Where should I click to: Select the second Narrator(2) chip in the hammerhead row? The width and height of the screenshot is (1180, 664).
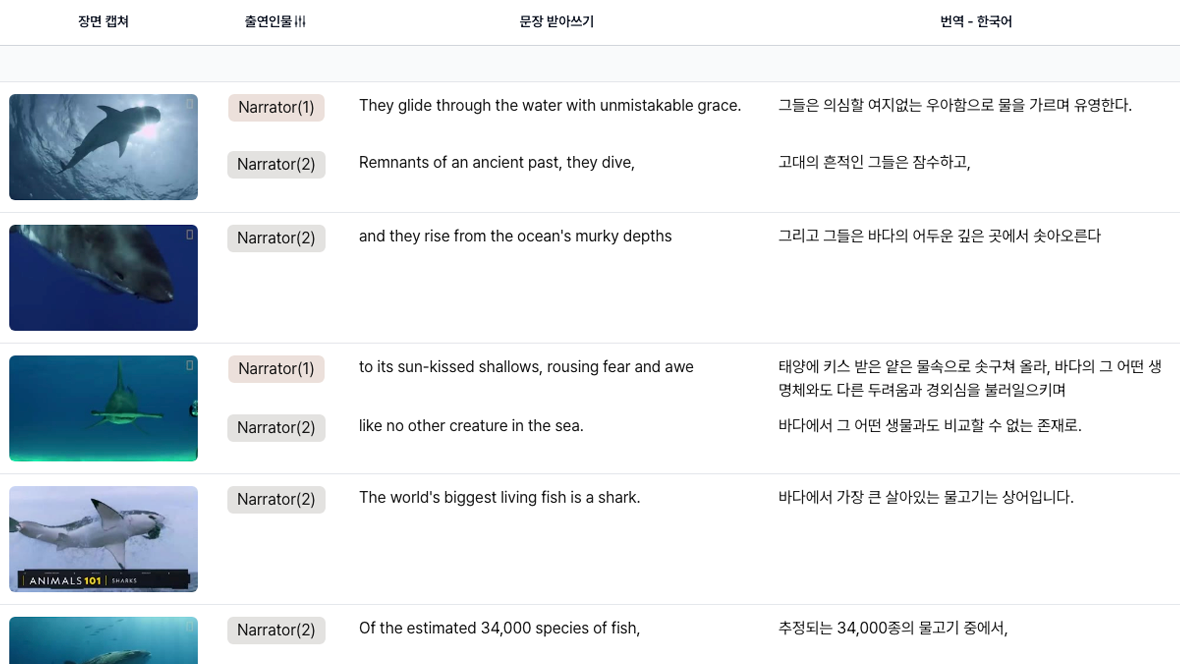click(276, 427)
